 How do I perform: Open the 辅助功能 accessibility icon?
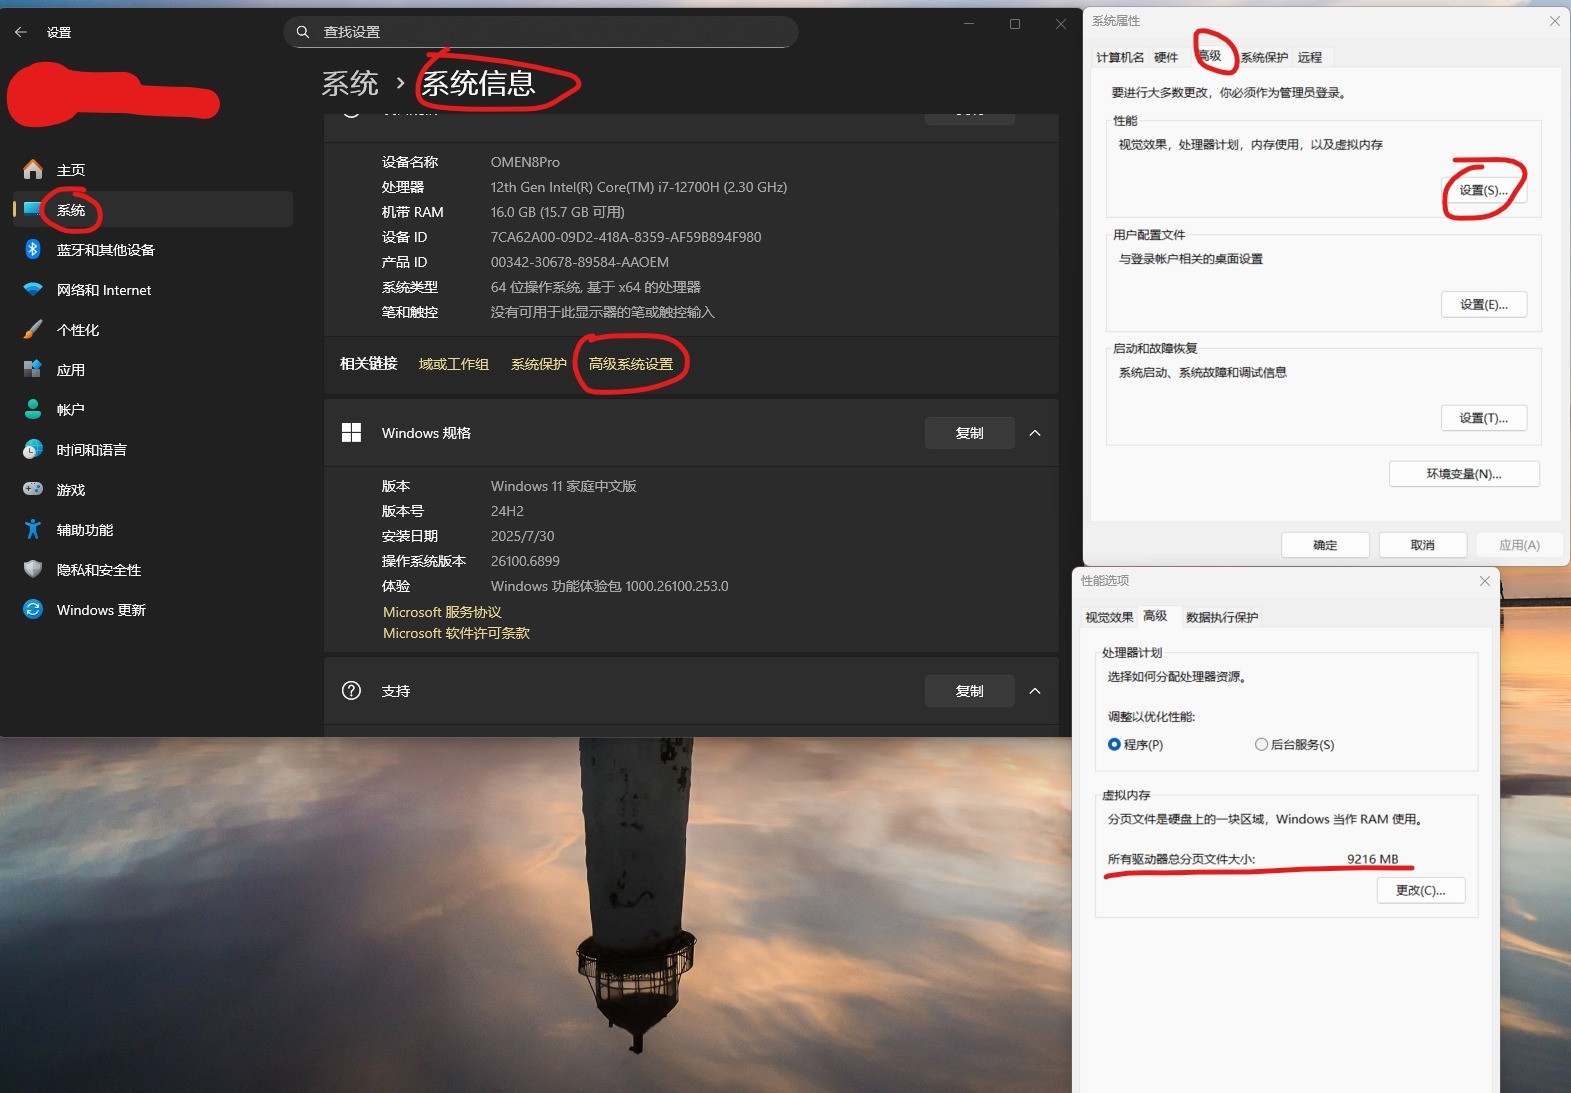pos(33,529)
